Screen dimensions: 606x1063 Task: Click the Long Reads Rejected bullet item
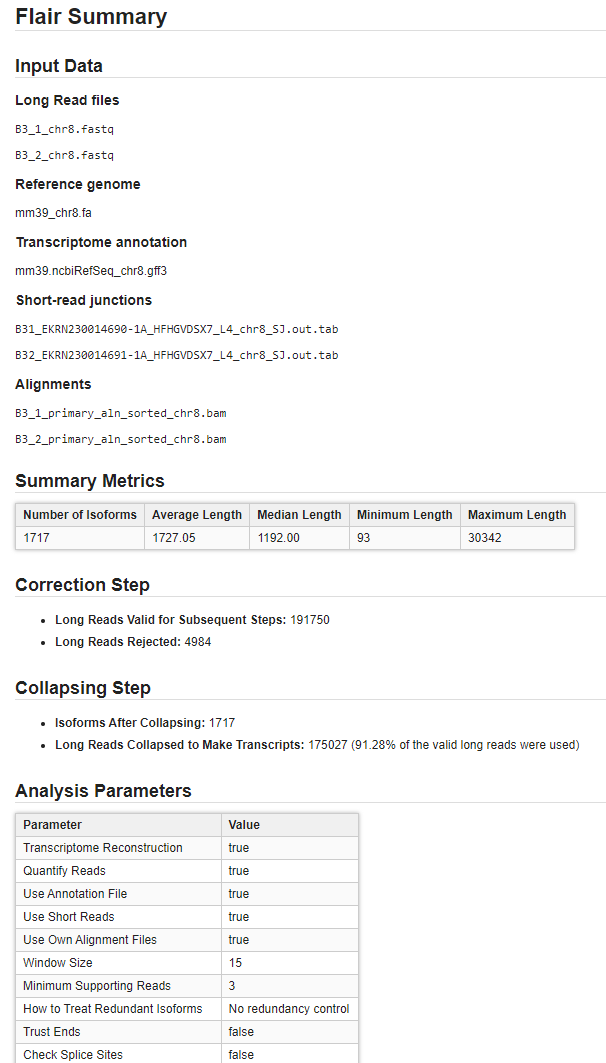[133, 642]
